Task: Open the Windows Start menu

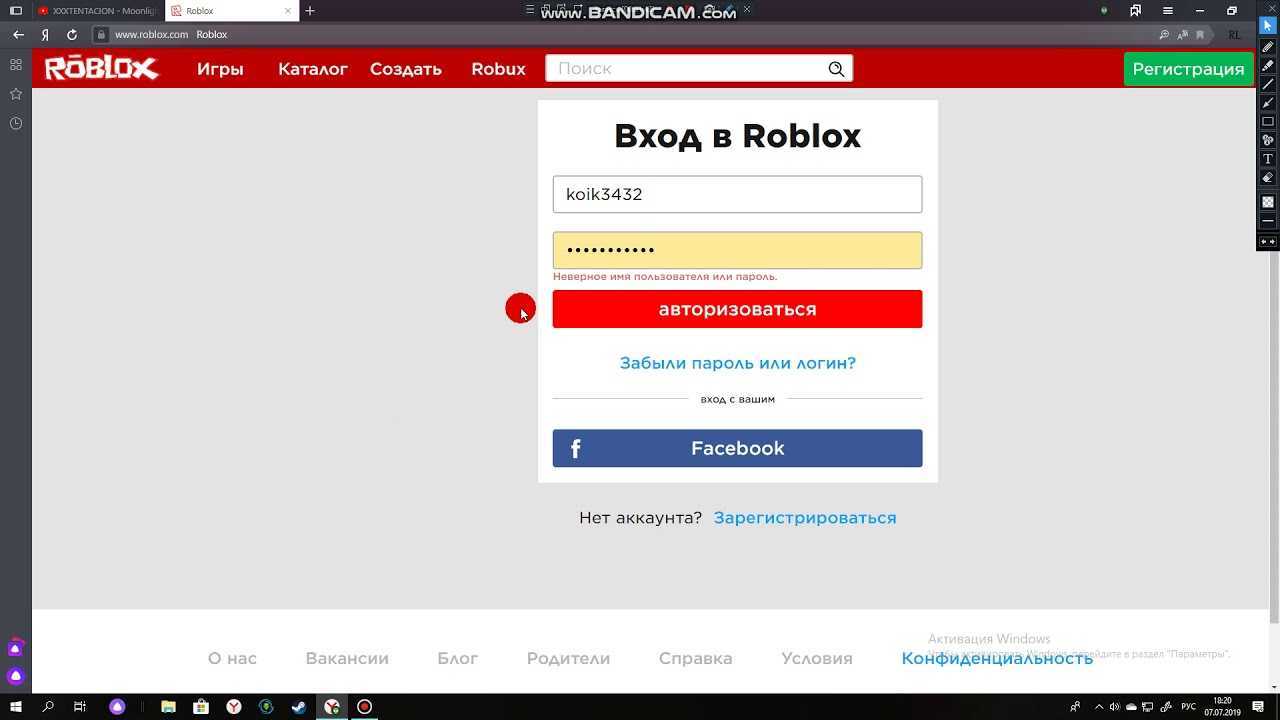Action: pos(16,707)
